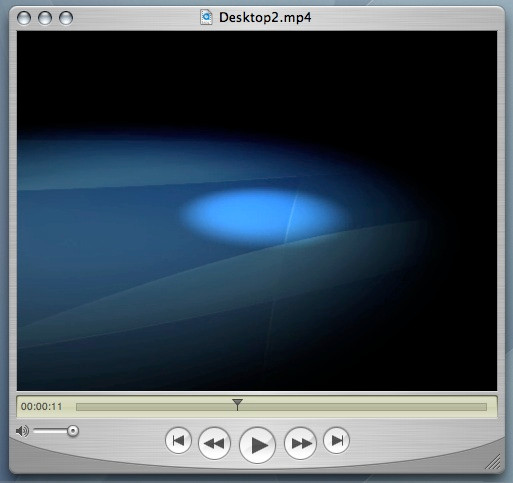Click the resize grip at window corner
Image resolution: width=513 pixels, height=483 pixels.
[493, 462]
